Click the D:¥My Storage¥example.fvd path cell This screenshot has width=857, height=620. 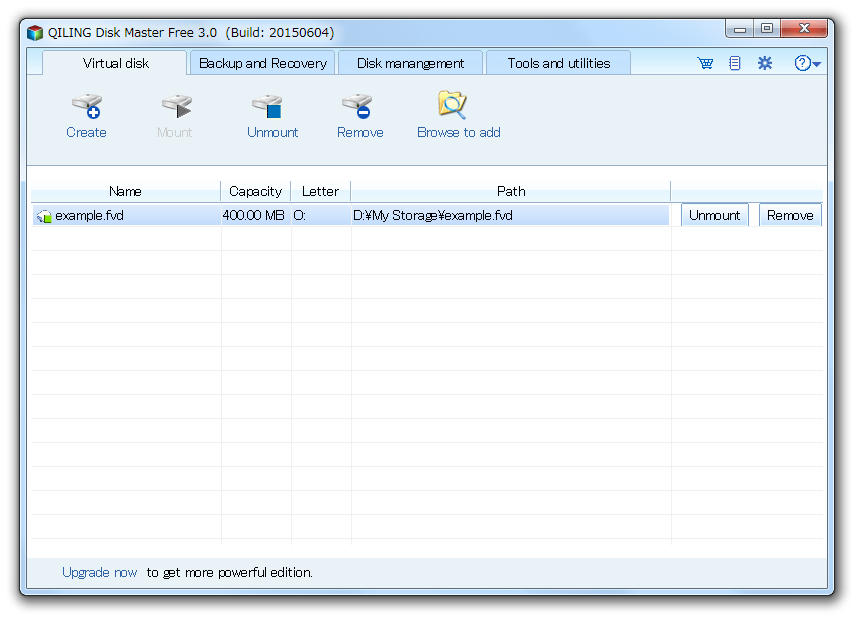coord(510,215)
